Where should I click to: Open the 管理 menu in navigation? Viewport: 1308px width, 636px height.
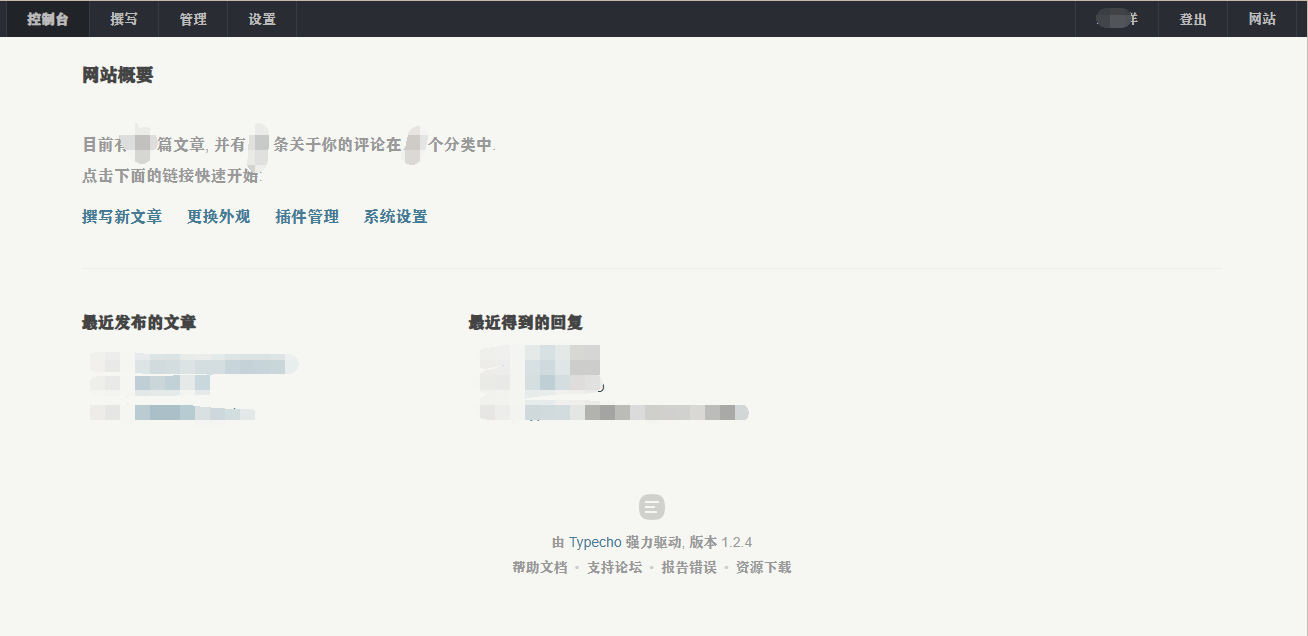[x=193, y=19]
